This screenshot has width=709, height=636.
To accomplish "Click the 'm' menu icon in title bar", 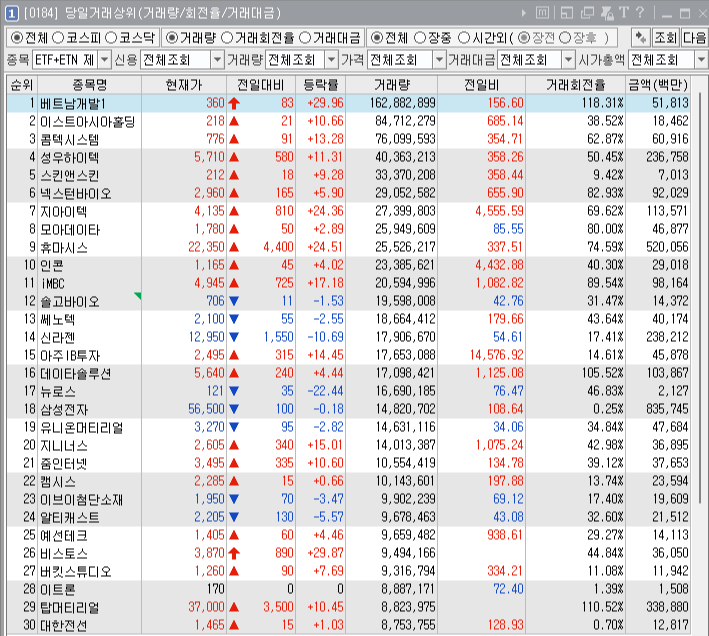I will tap(542, 13).
